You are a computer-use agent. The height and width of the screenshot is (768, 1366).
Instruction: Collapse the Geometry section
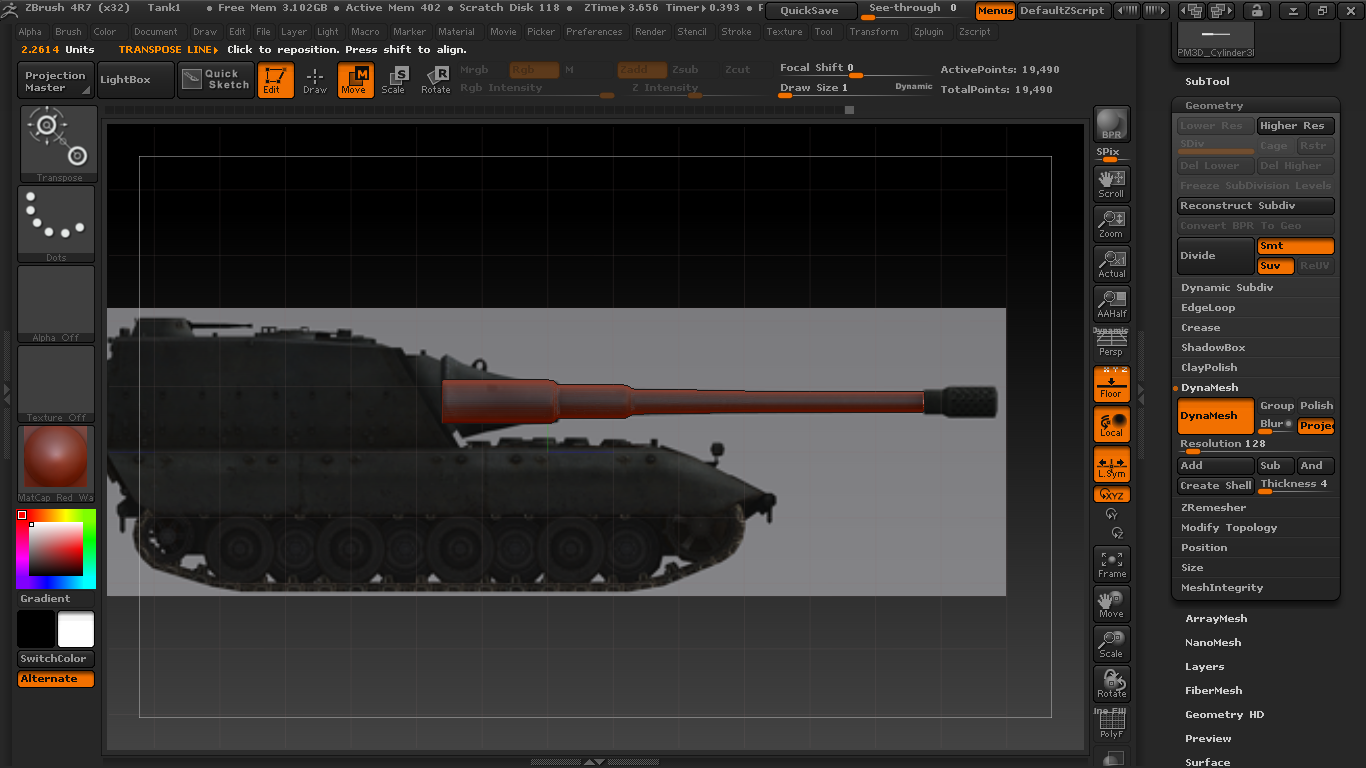(1214, 106)
